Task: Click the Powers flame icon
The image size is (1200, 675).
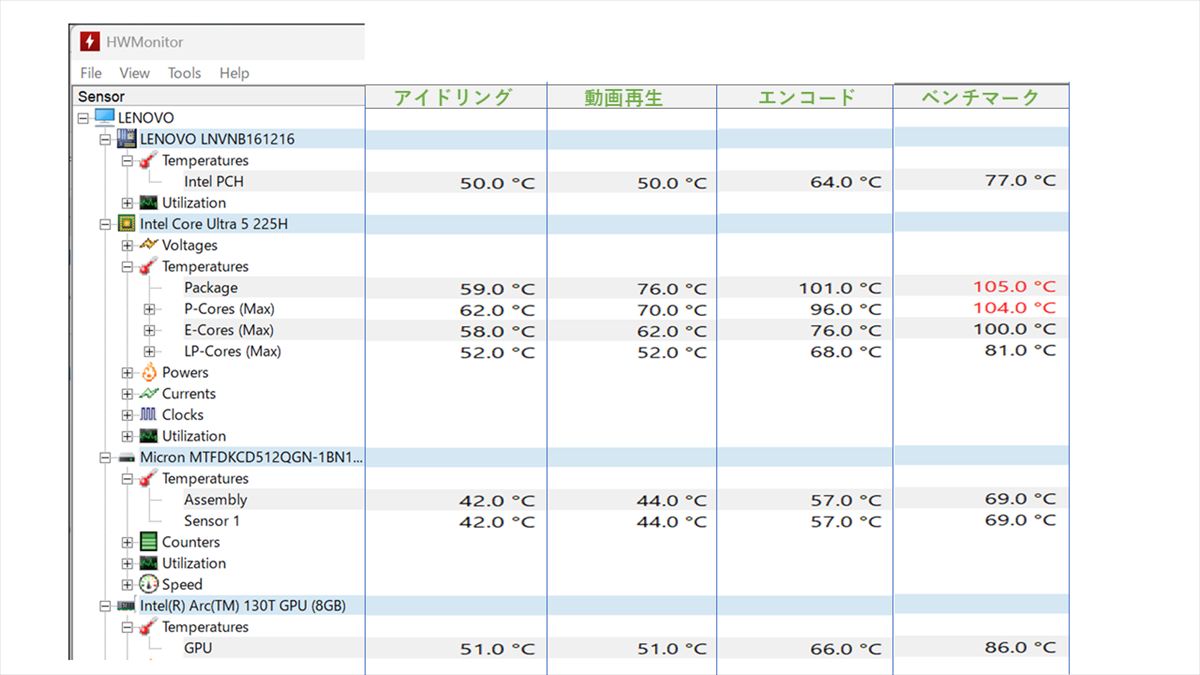Action: (148, 372)
